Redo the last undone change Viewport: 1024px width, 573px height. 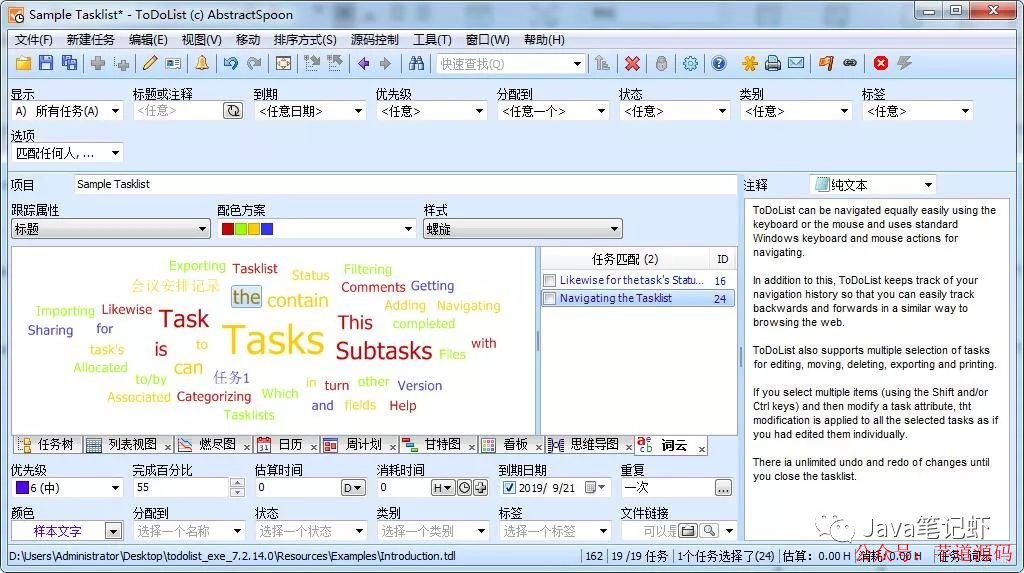pos(254,63)
